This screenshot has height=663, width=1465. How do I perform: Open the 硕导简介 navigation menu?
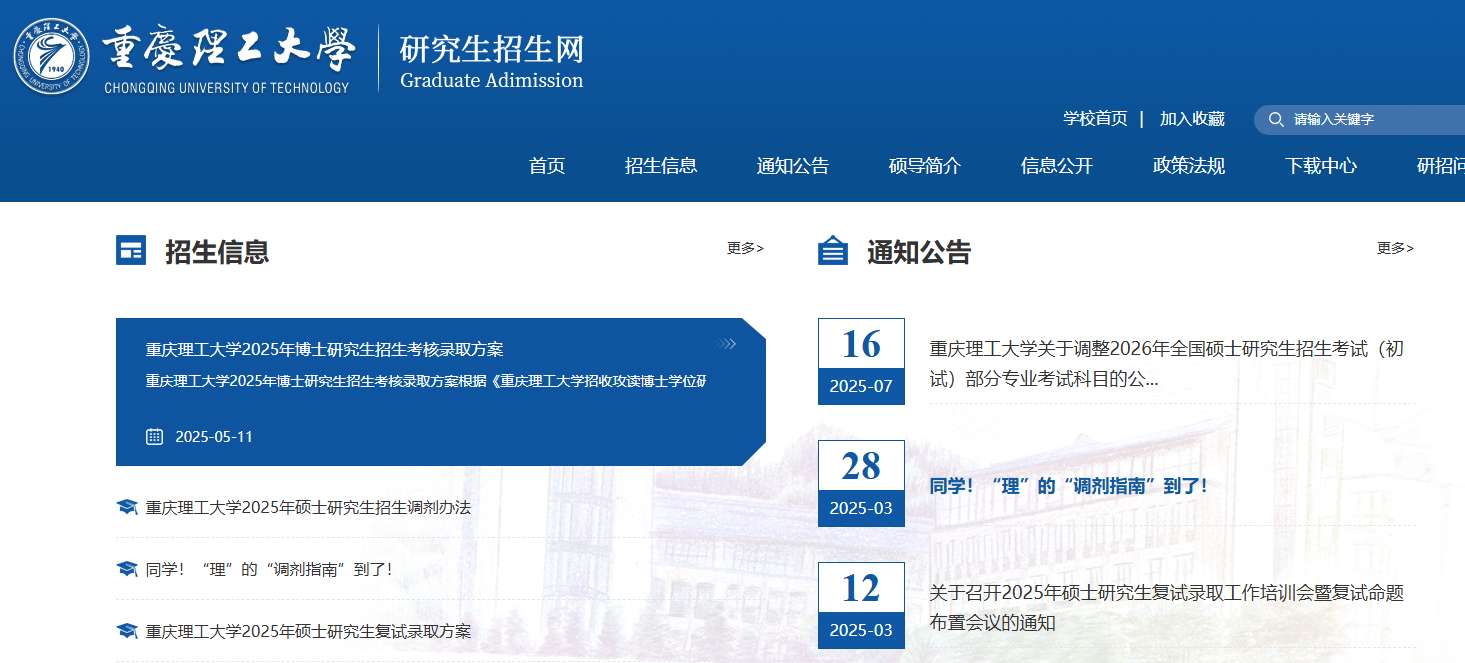[x=925, y=166]
